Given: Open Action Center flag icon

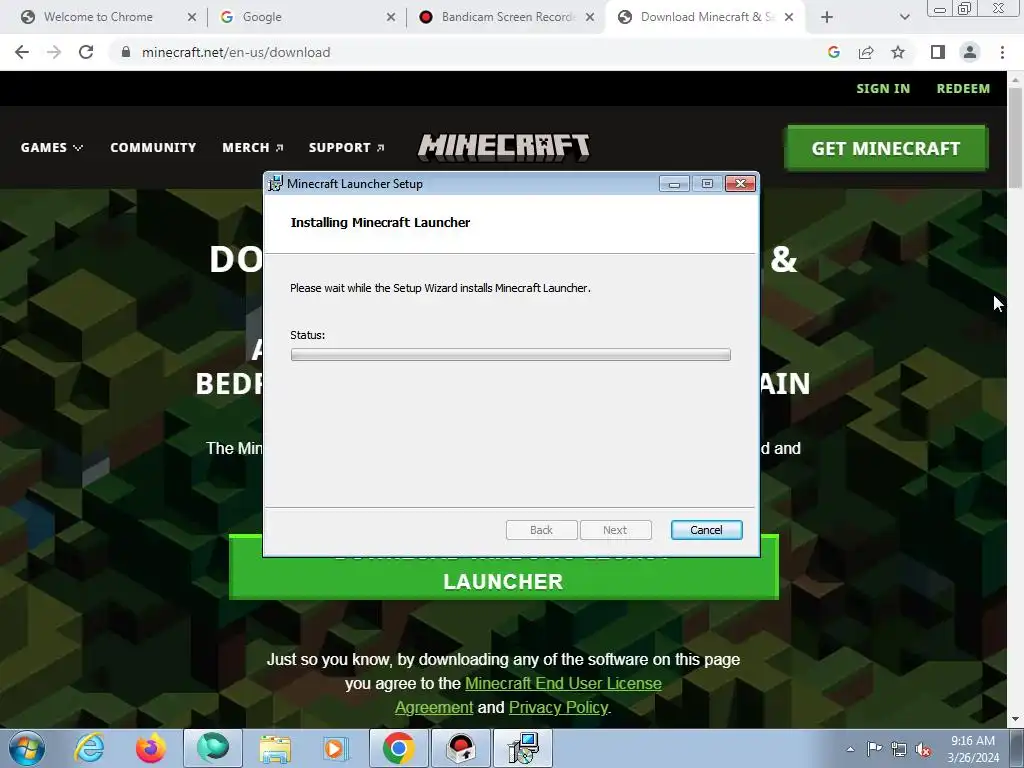Looking at the screenshot, I should pyautogui.click(x=874, y=749).
